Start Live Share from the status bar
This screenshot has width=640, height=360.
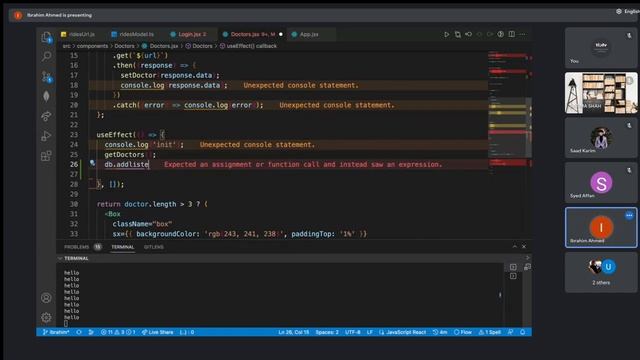(157, 332)
